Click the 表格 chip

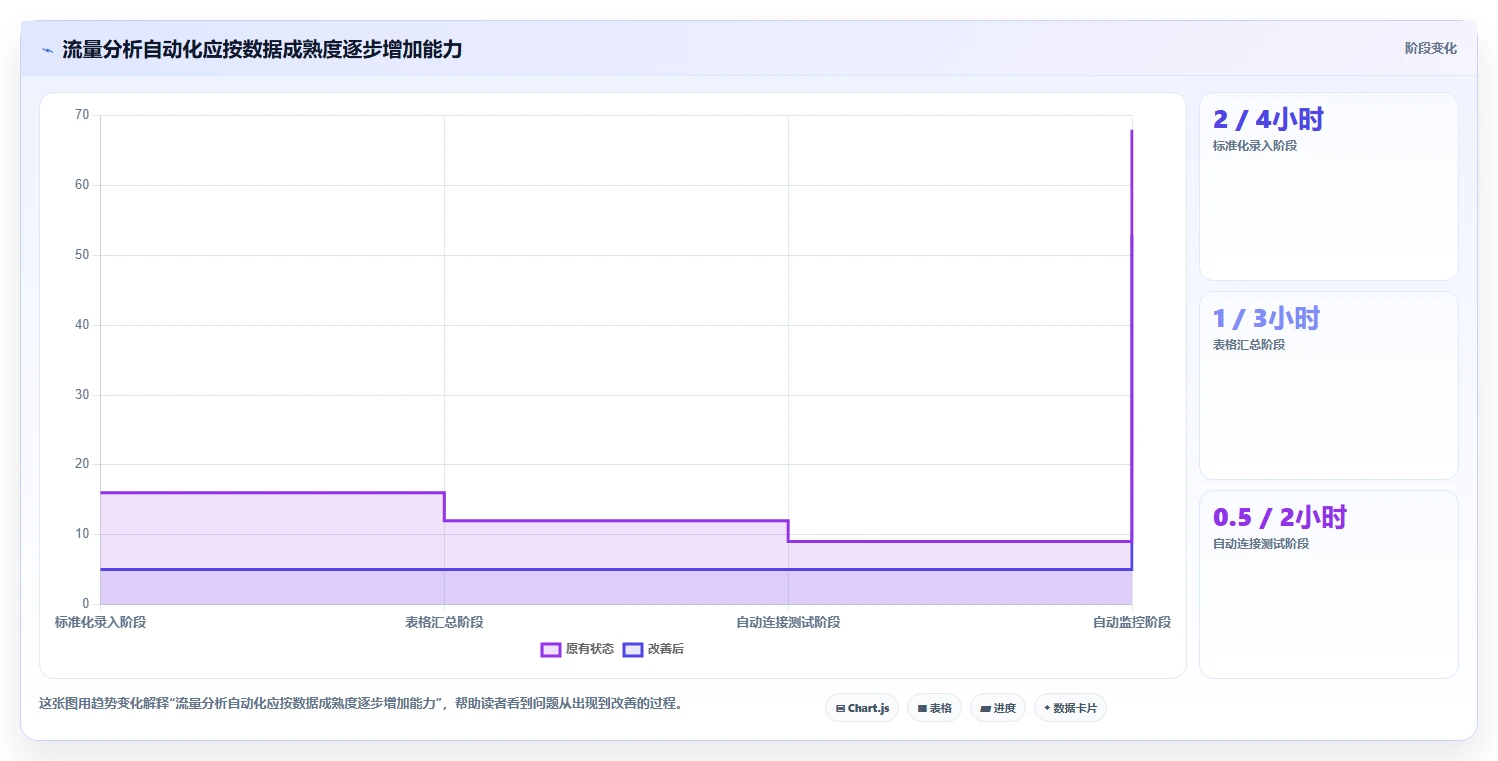(x=934, y=708)
